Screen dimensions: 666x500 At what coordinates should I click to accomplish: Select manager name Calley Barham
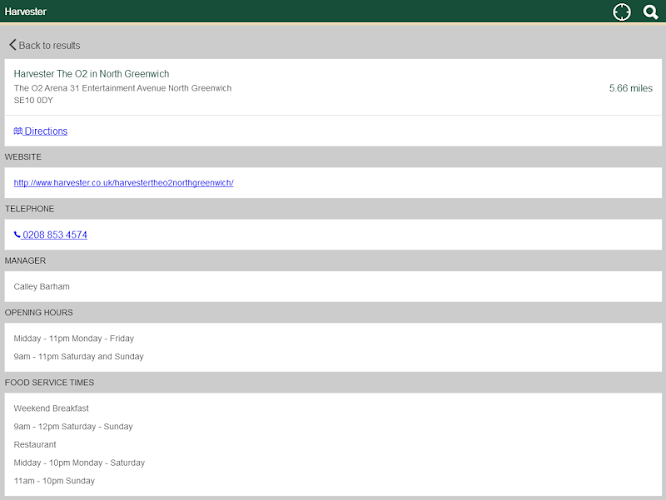[x=42, y=287]
